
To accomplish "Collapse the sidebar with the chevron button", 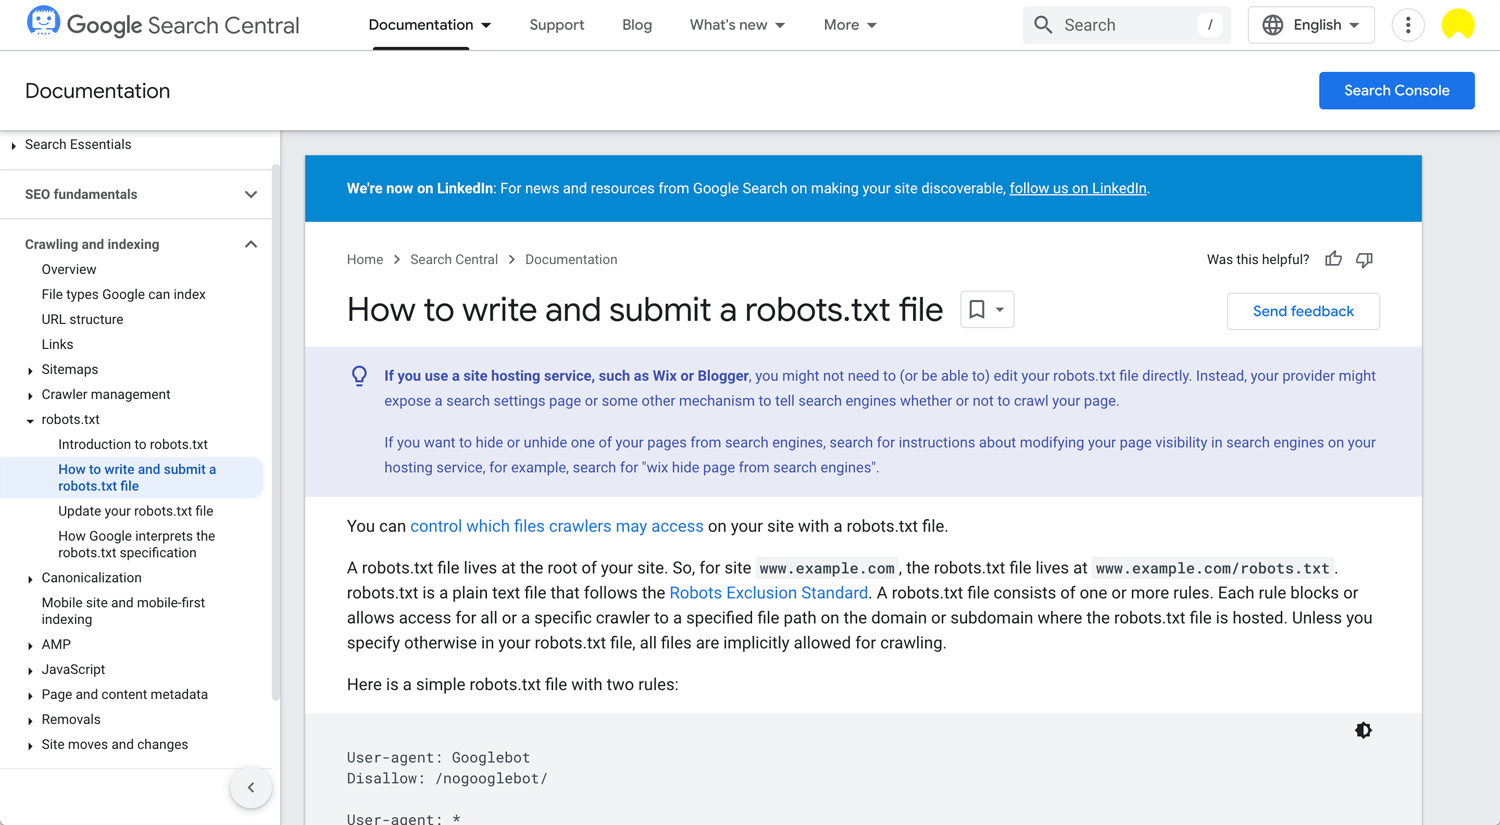I will (251, 787).
